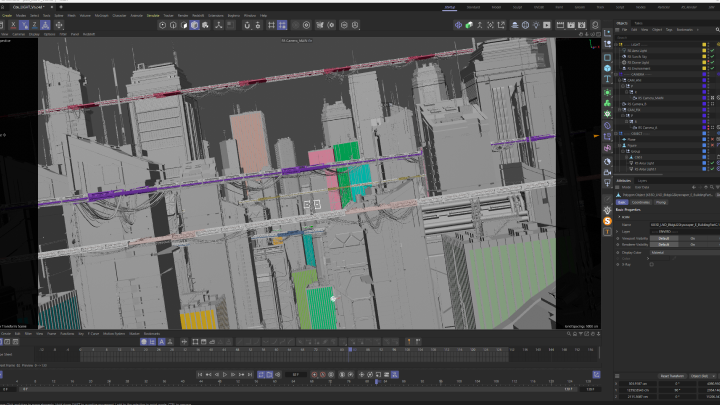Toggle the Figure object's red X state
This screenshot has height=405, width=720.
coord(712,145)
